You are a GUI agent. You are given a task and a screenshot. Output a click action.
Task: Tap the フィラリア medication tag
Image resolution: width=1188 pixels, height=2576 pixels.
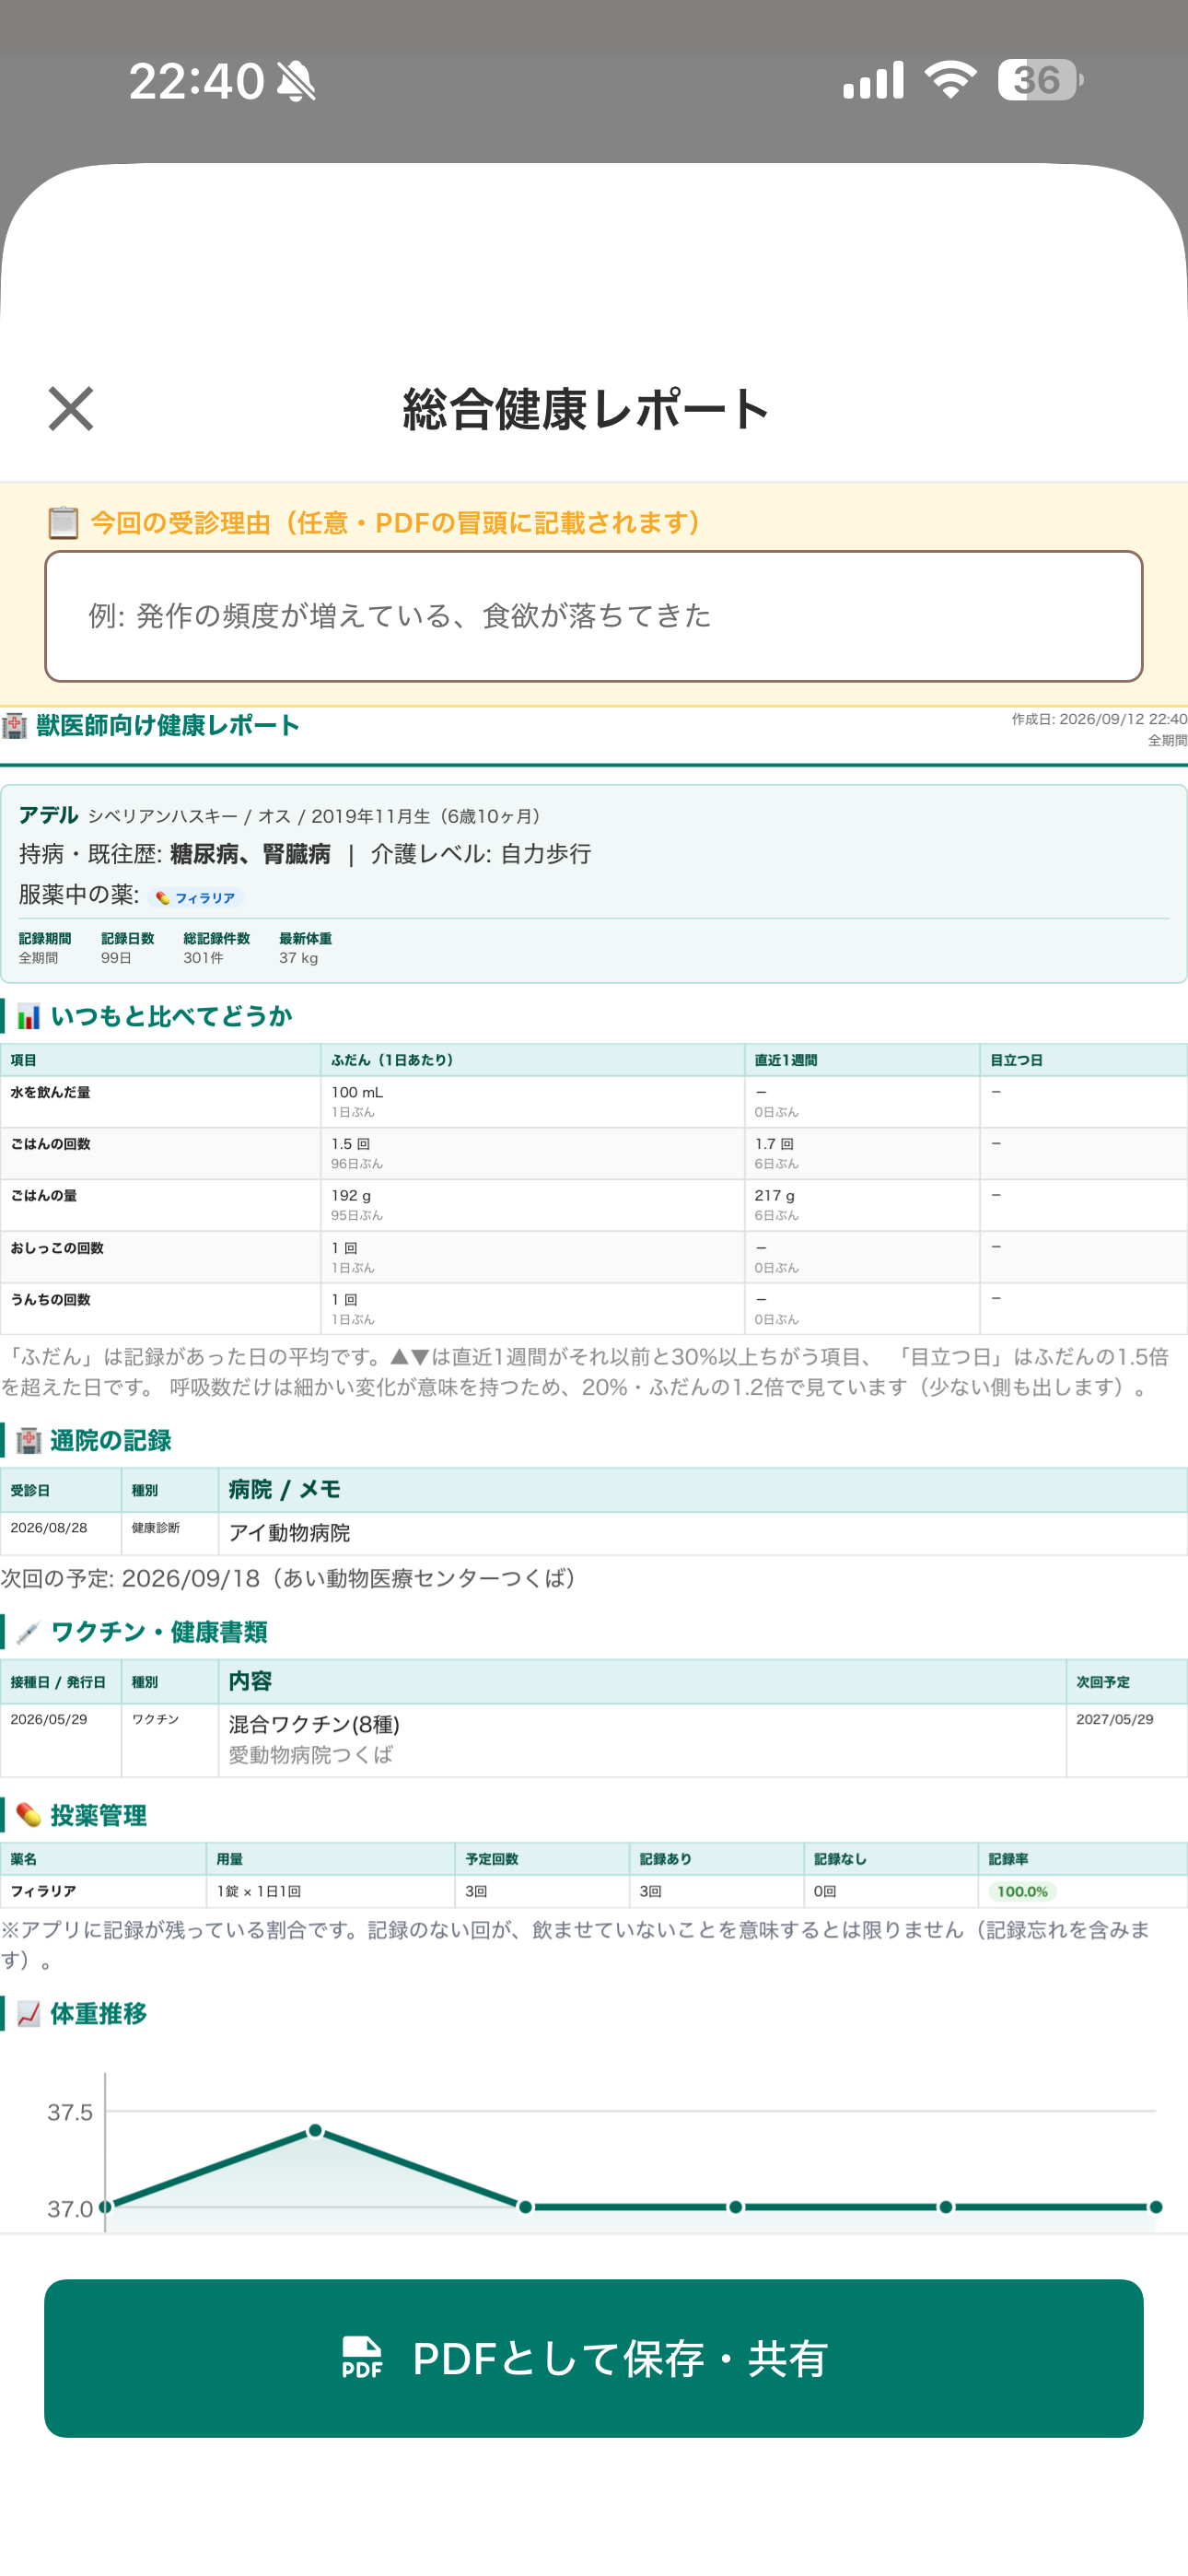coord(196,898)
